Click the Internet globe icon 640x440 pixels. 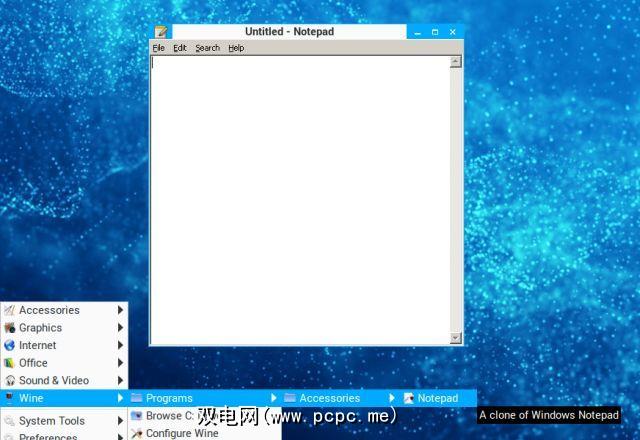coord(9,345)
